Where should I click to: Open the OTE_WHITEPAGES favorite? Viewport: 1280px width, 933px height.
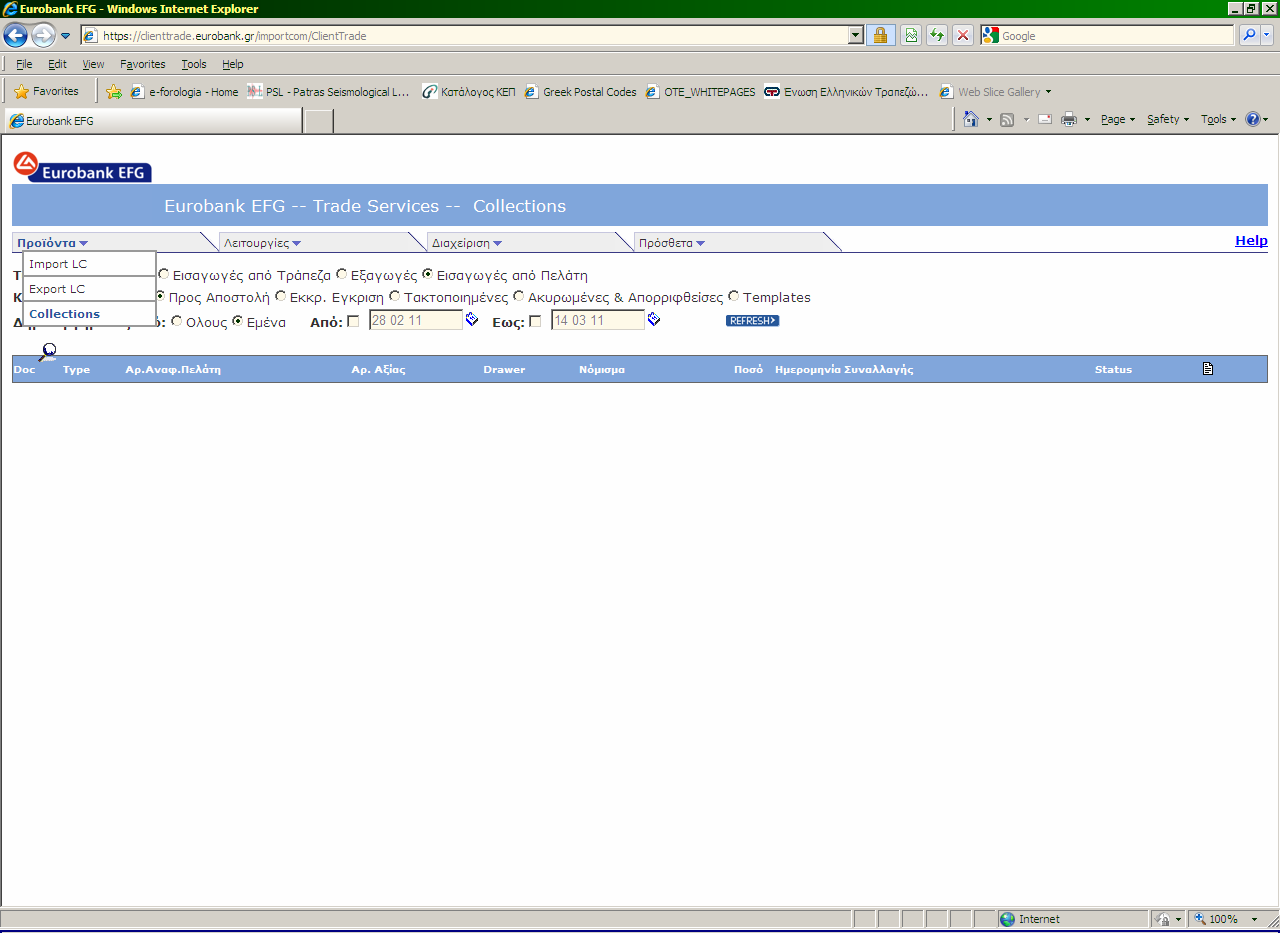coord(701,92)
